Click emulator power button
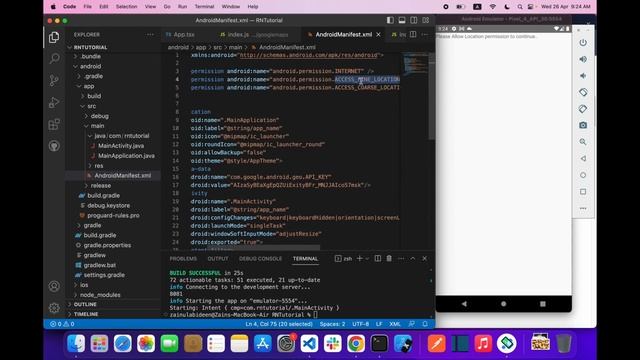640x360 pixels. click(583, 43)
